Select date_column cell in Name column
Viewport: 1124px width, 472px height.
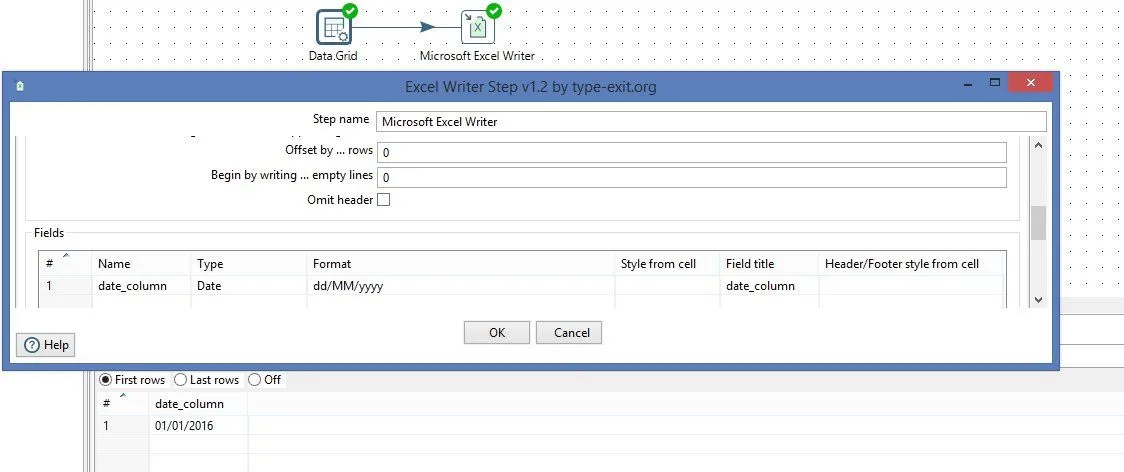(x=141, y=285)
